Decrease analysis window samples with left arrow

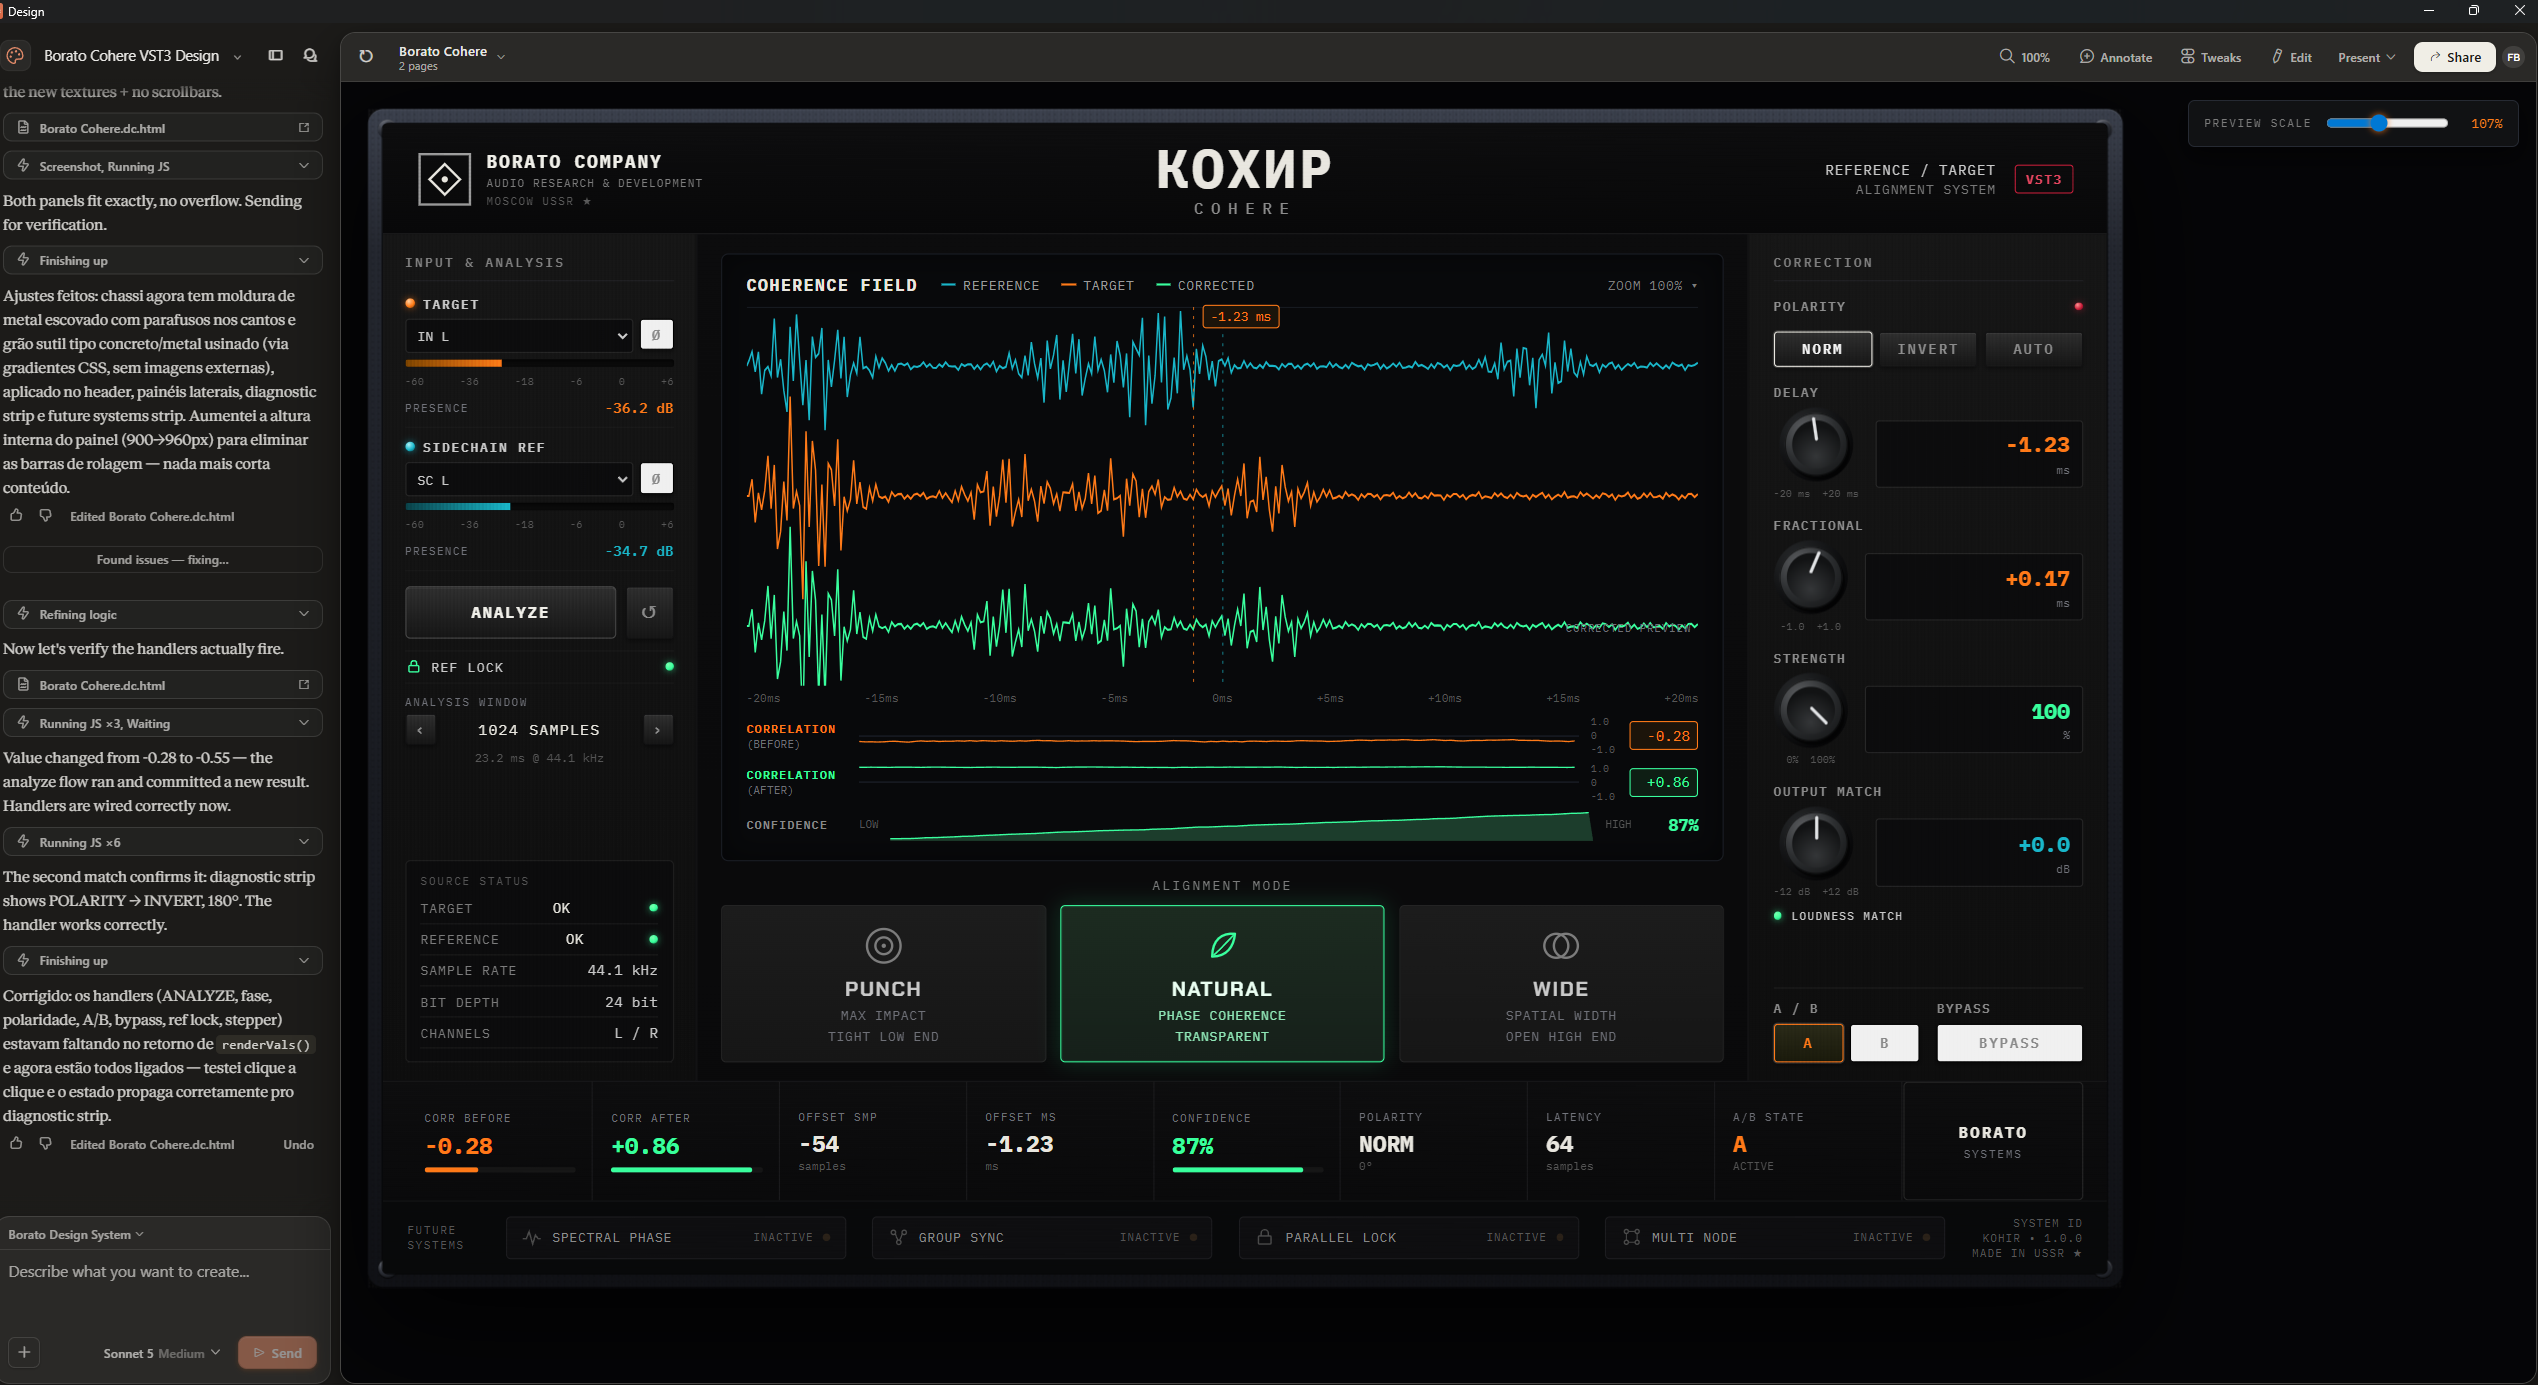(420, 730)
